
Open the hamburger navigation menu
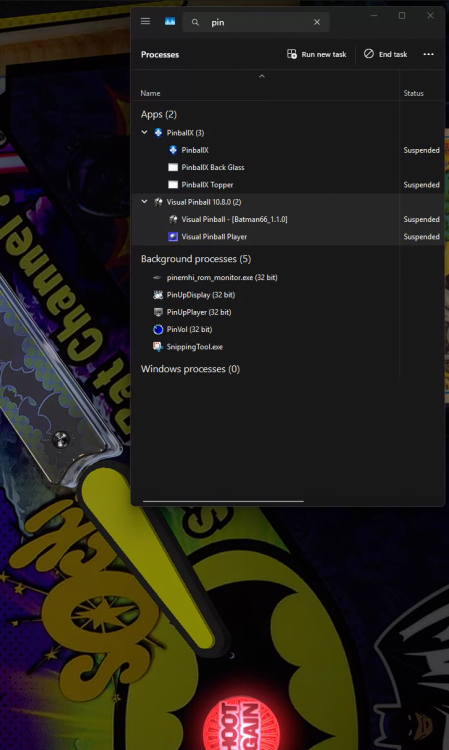[x=145, y=22]
